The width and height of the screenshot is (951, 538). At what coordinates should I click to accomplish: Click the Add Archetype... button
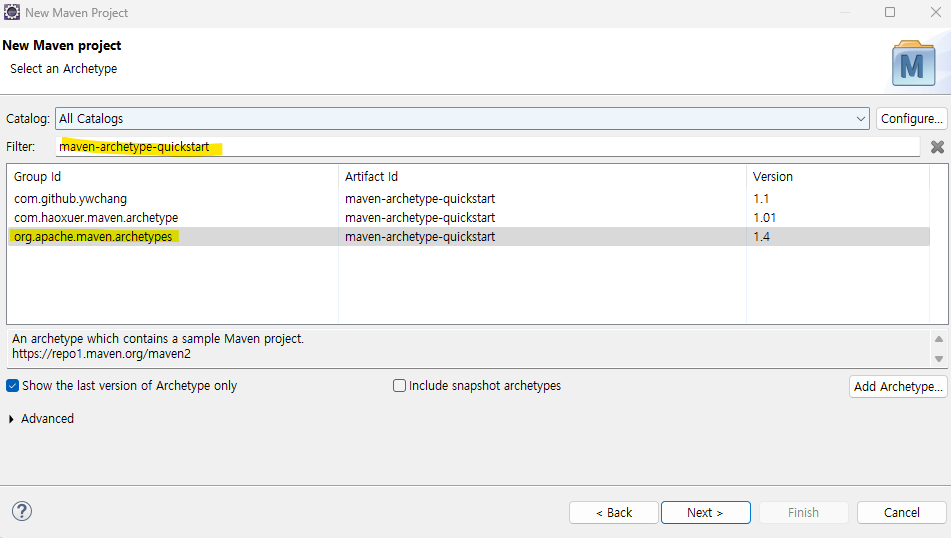click(x=898, y=386)
